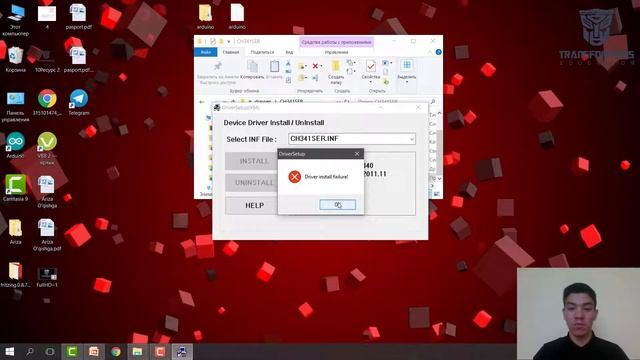Select the Arduino IDE desktop shortcut
Image resolution: width=640 pixels, height=360 pixels.
pos(16,145)
